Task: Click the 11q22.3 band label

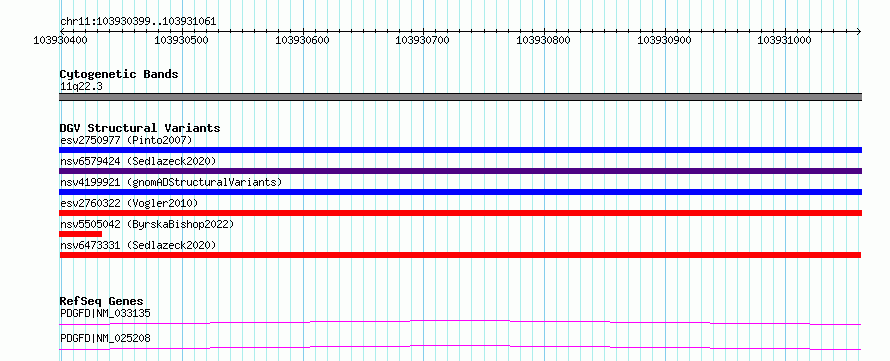Action: pos(81,87)
